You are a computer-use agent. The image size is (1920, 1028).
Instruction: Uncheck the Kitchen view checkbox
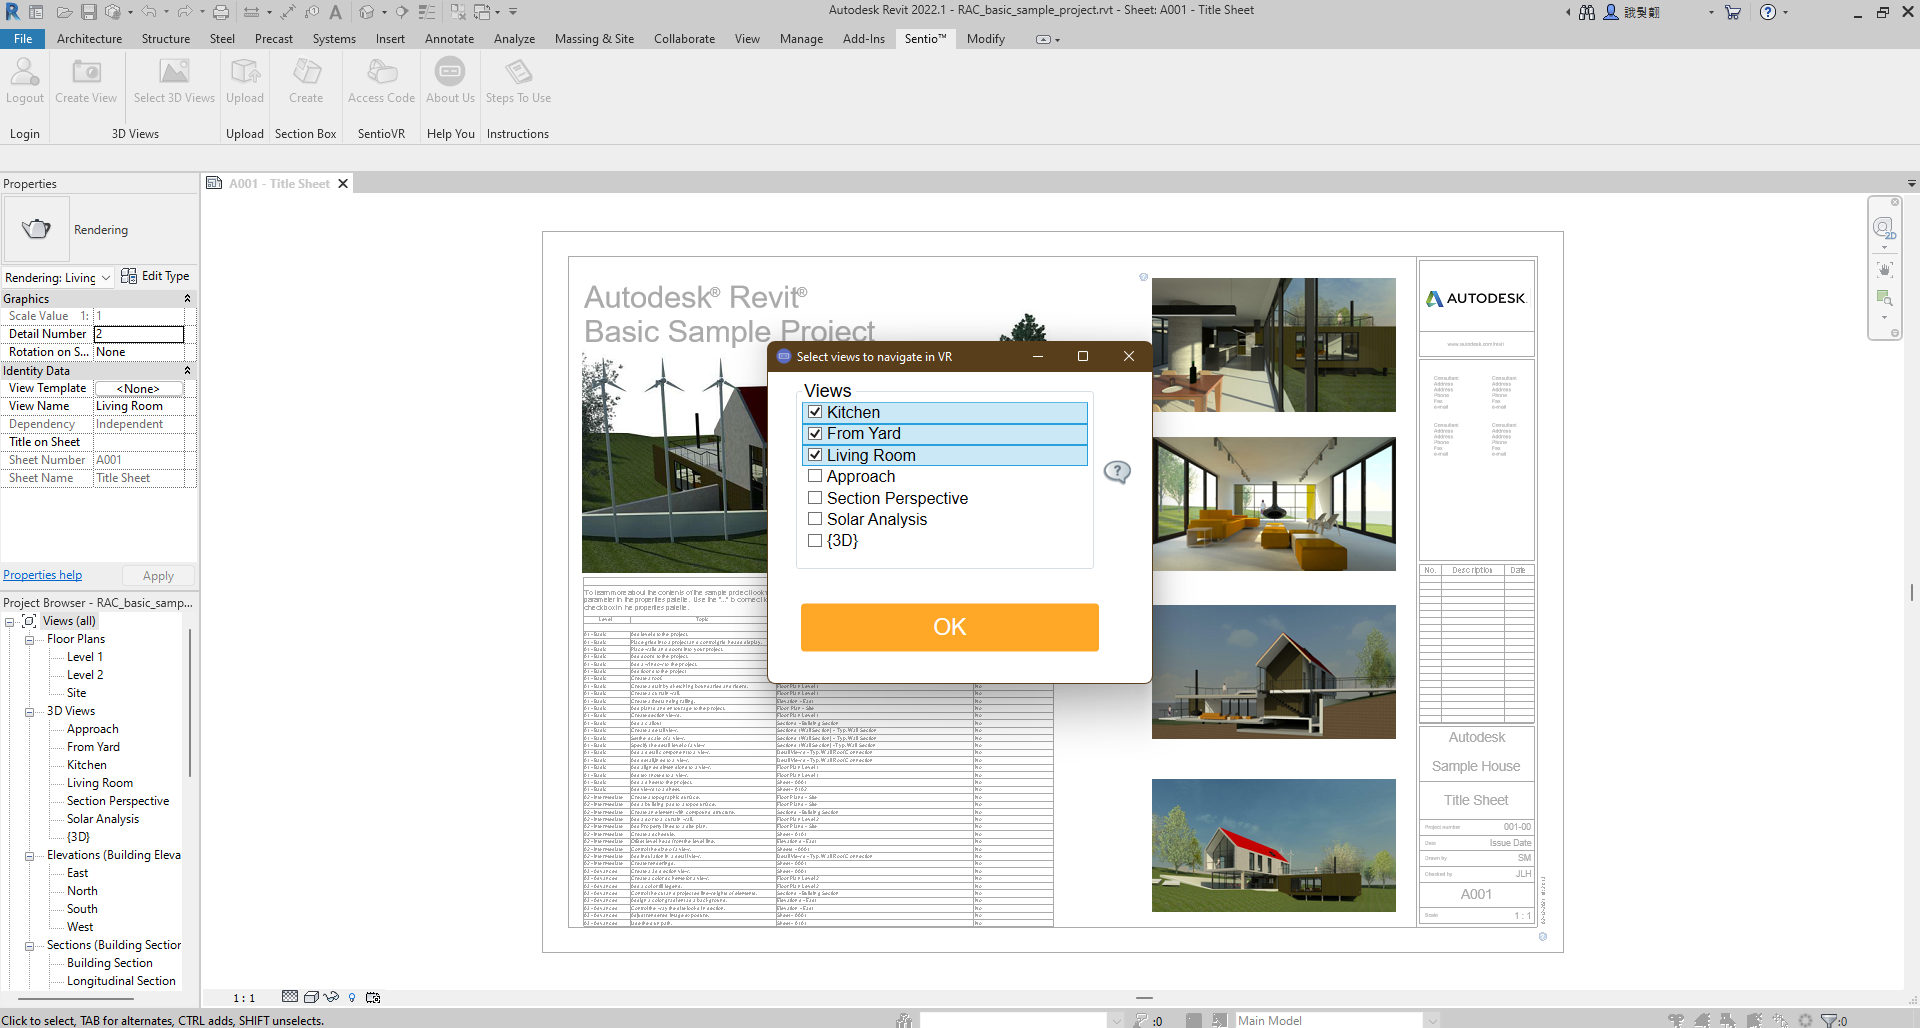pos(815,412)
